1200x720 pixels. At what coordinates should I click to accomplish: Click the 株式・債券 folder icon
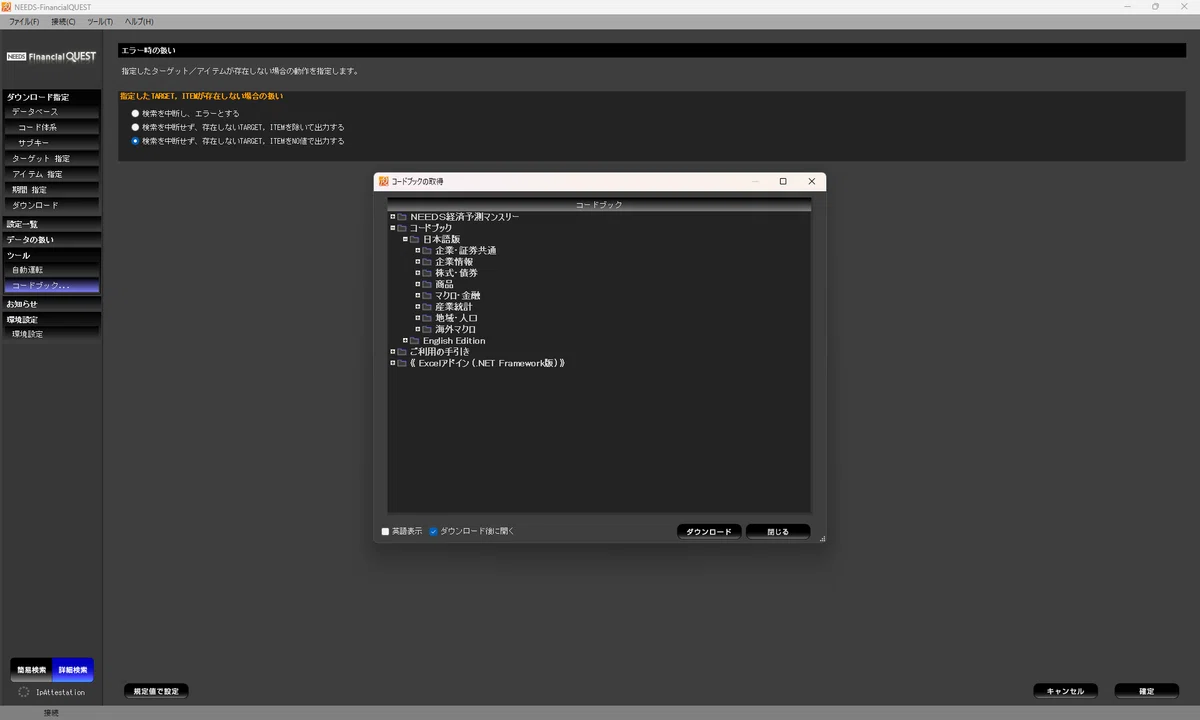coord(427,273)
